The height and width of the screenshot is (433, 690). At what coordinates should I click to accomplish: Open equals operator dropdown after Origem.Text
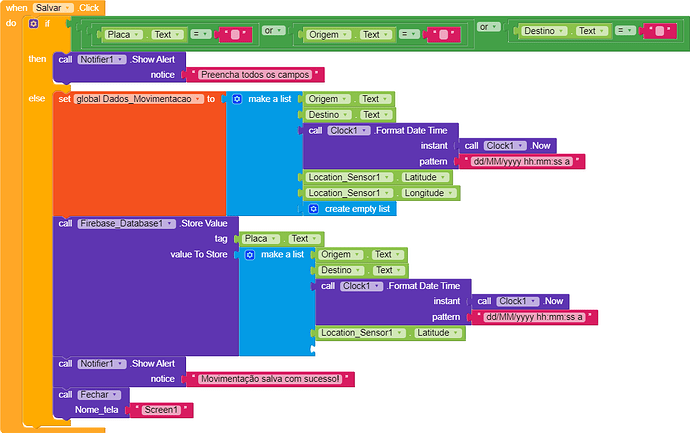point(409,34)
